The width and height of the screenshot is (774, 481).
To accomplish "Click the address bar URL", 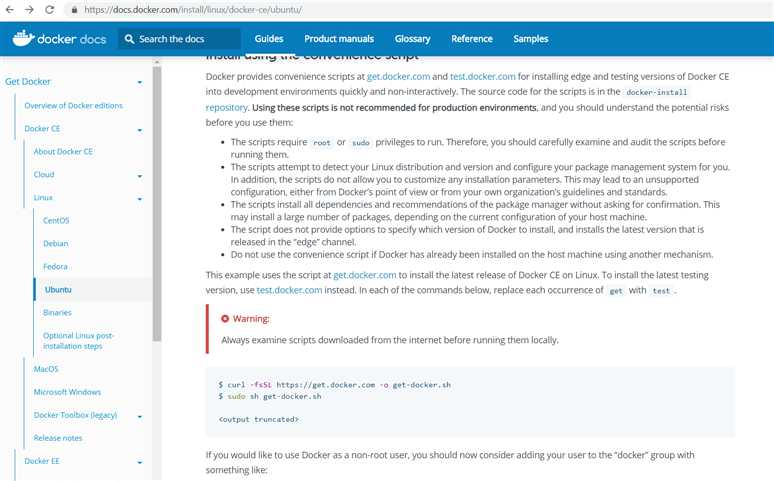I will coord(193,9).
